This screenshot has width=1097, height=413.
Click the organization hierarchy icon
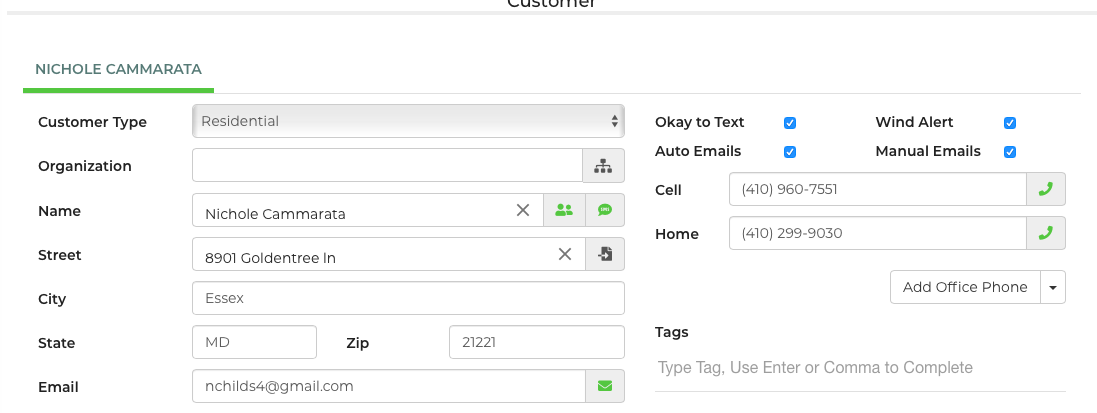[x=603, y=166]
